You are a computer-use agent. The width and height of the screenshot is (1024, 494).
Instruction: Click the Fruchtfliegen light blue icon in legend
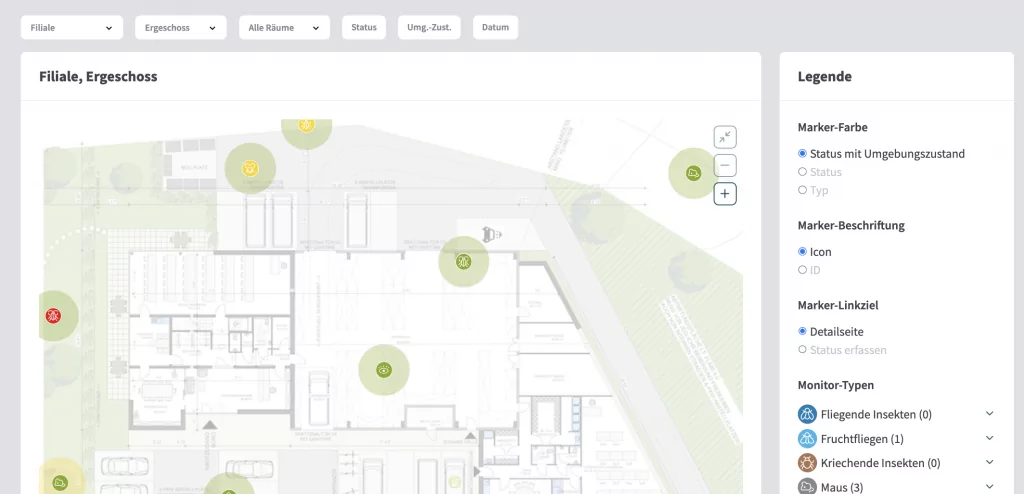(x=807, y=439)
